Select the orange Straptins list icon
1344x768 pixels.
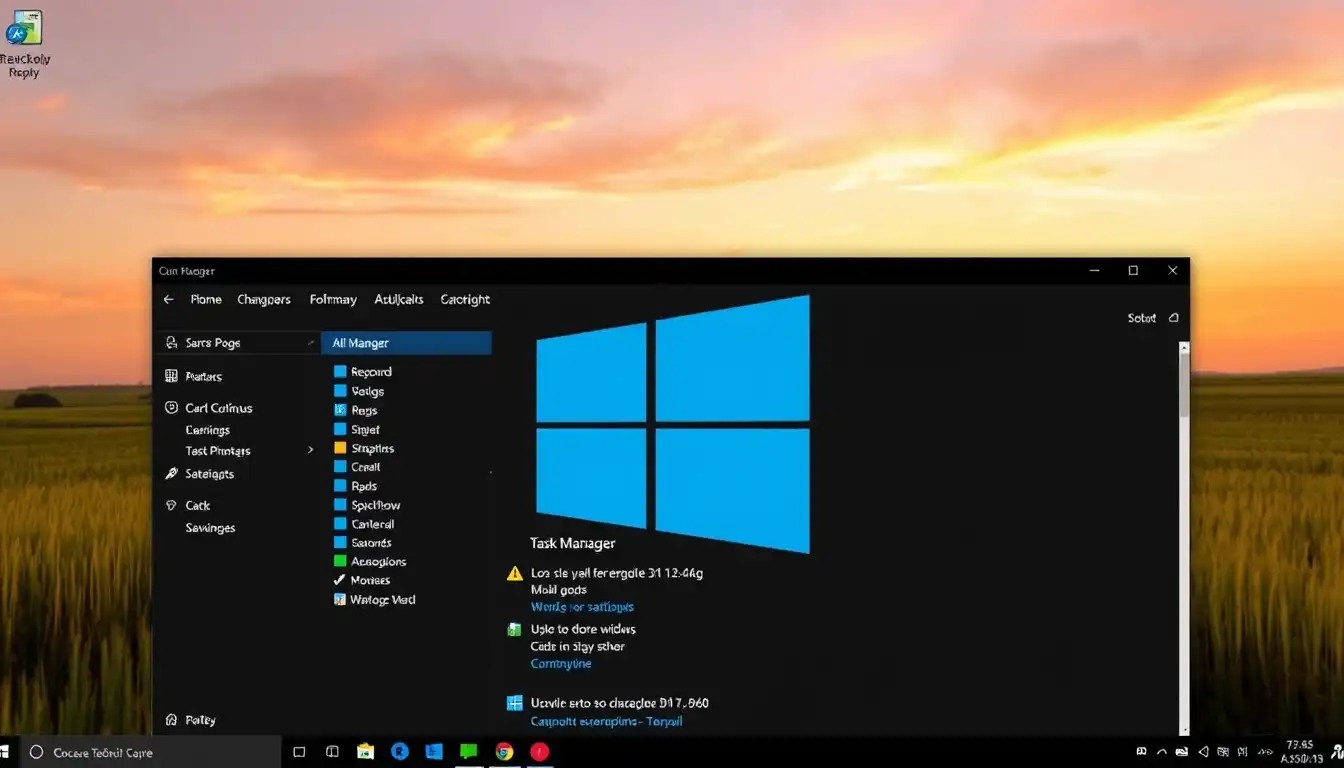[340, 448]
